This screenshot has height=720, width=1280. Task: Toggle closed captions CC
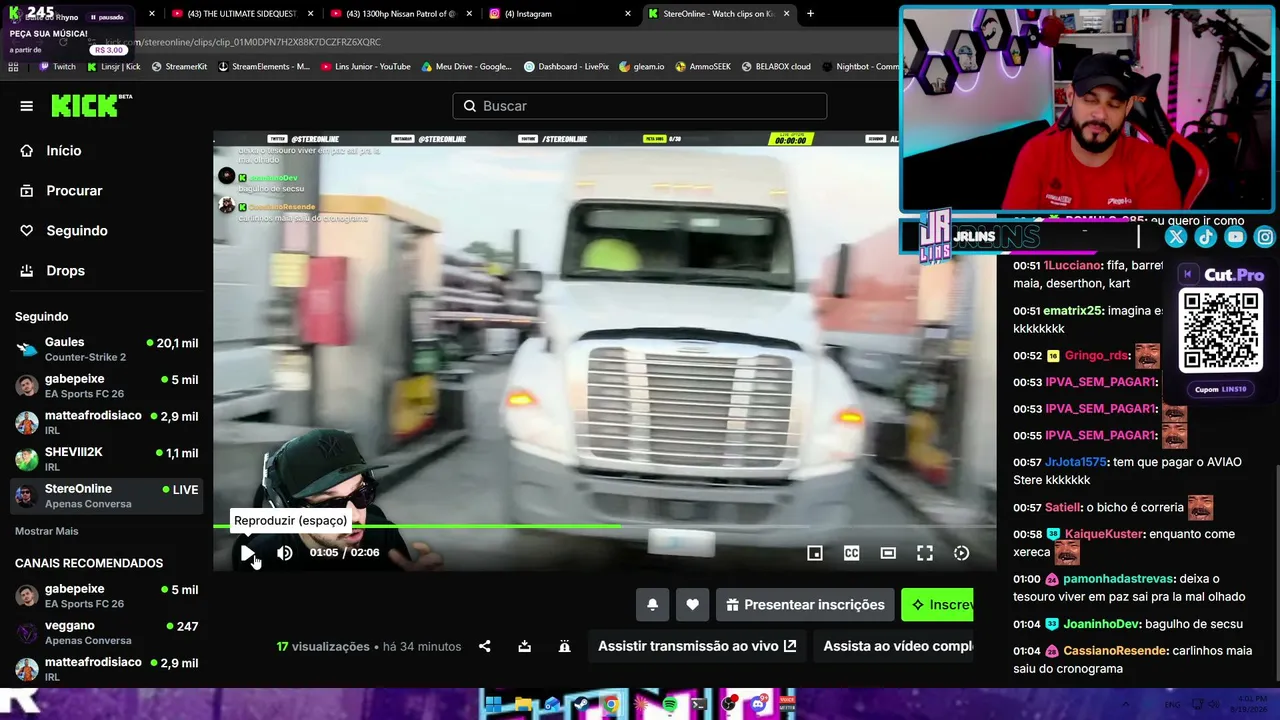point(852,553)
